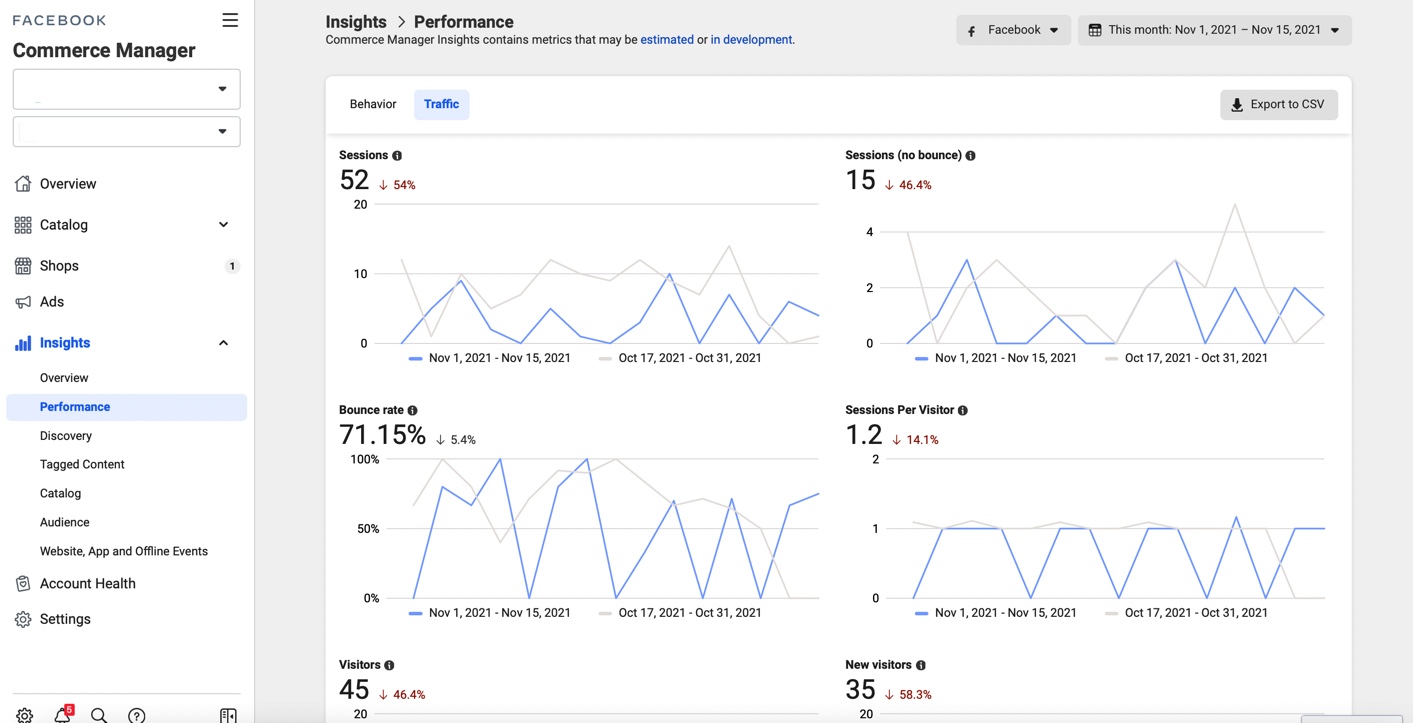The image size is (1413, 723).
Task: Open notifications bell icon
Action: [x=62, y=715]
